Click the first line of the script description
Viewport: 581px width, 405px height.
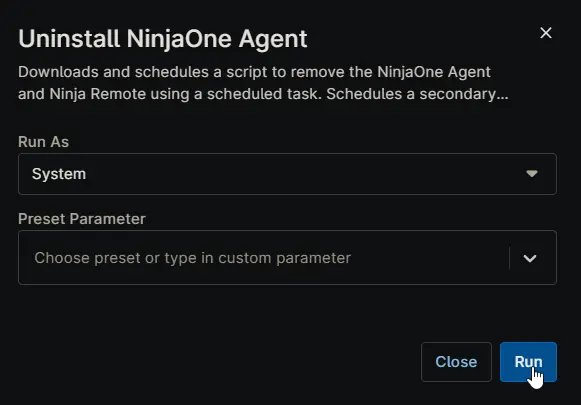254,72
